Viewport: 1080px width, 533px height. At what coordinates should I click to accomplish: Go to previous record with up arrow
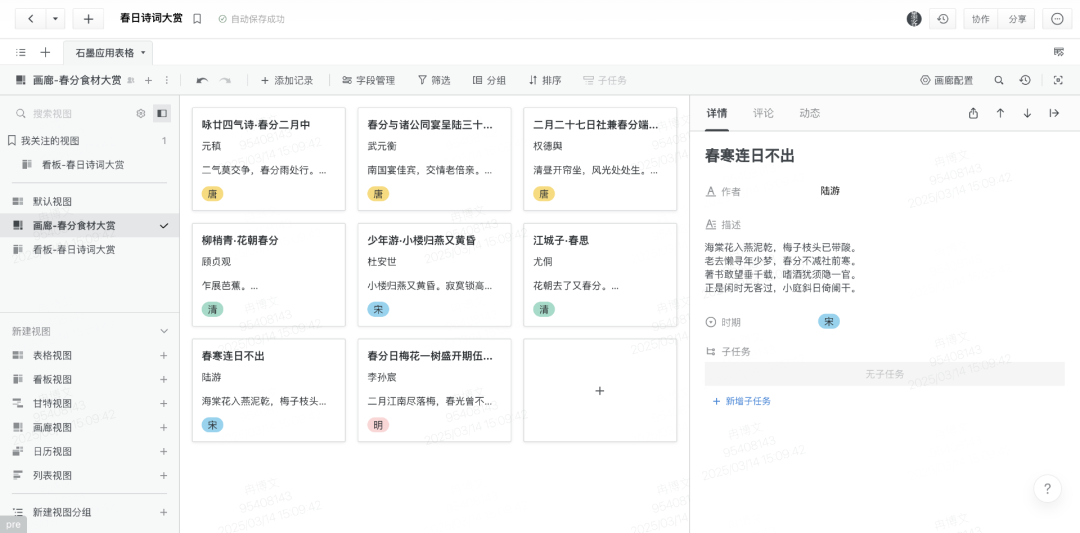tap(1000, 113)
